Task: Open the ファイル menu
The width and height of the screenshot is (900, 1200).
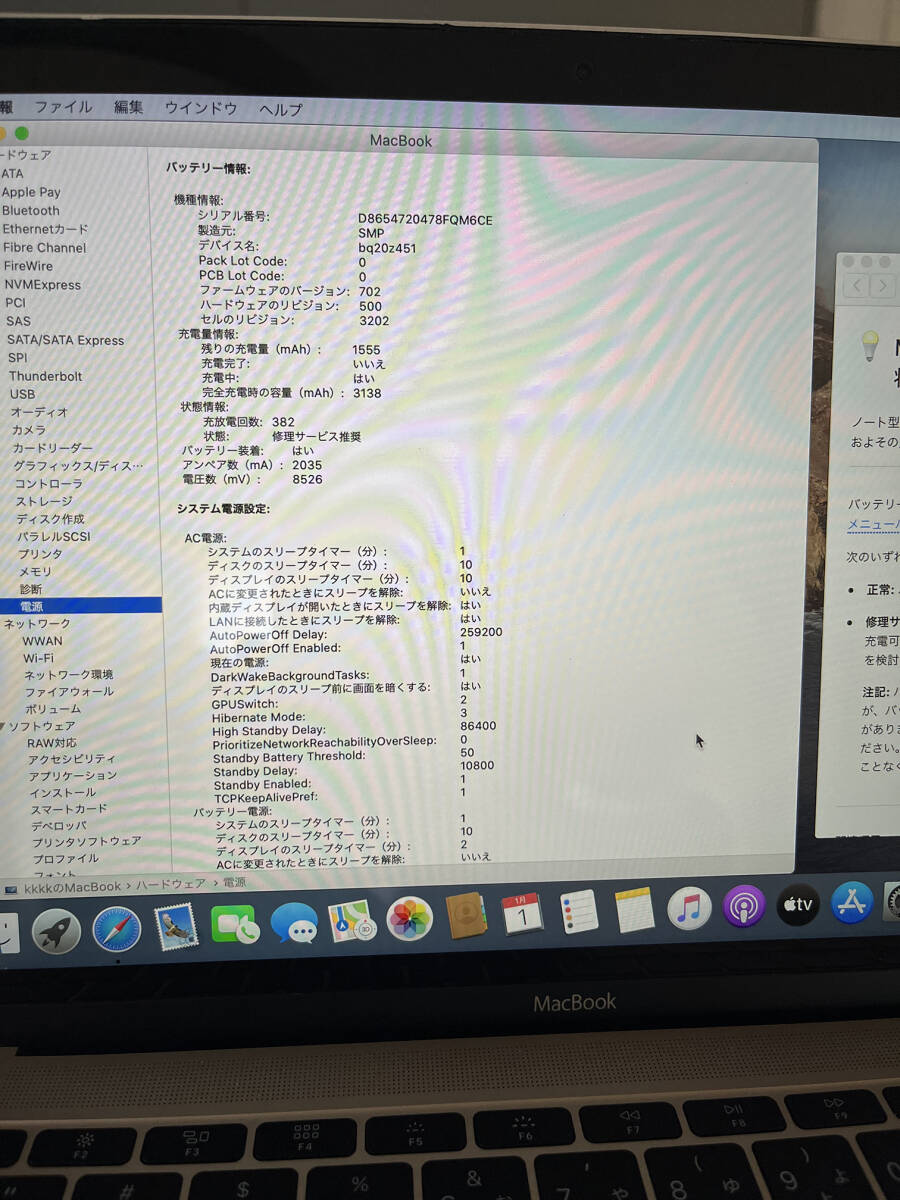Action: click(x=63, y=107)
